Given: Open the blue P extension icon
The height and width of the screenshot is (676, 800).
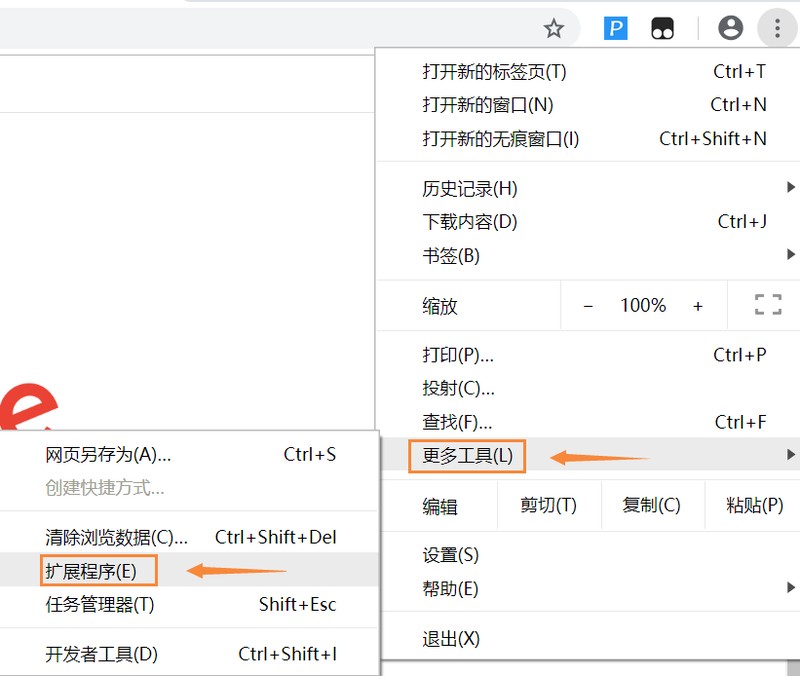Looking at the screenshot, I should (615, 28).
